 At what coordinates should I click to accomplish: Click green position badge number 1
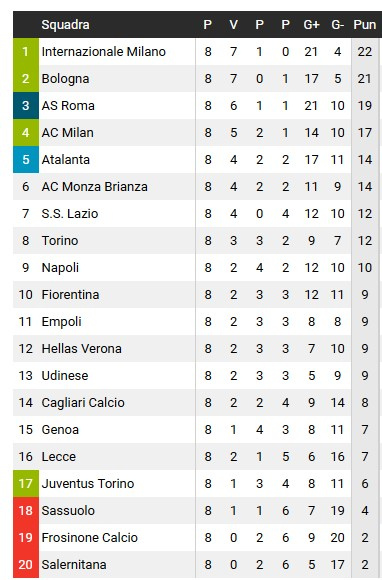(x=26, y=52)
